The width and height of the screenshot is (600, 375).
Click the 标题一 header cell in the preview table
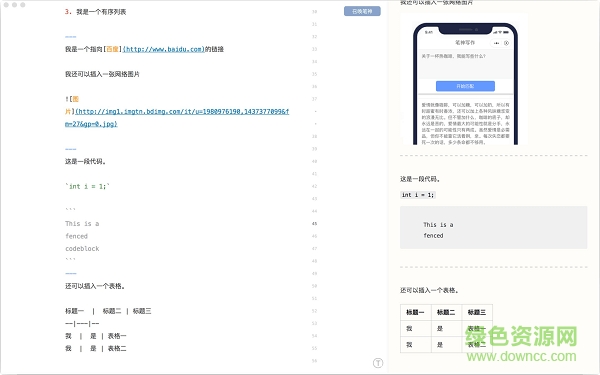(416, 312)
